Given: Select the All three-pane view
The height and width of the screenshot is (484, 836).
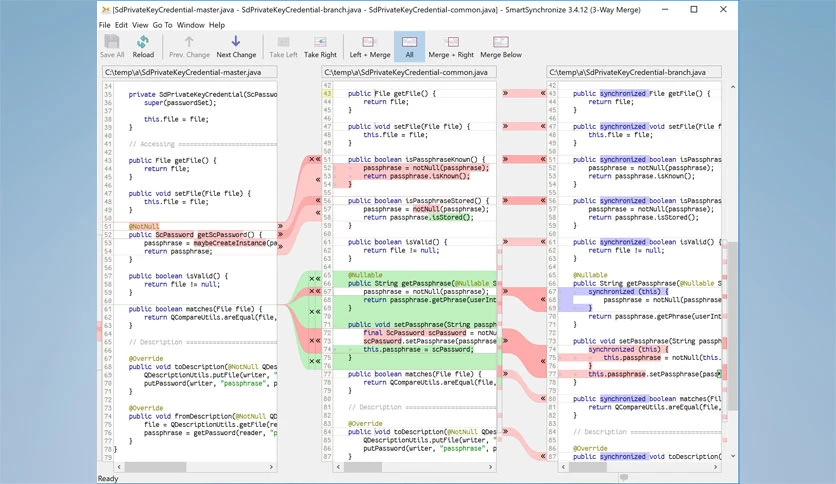Looking at the screenshot, I should coord(409,46).
